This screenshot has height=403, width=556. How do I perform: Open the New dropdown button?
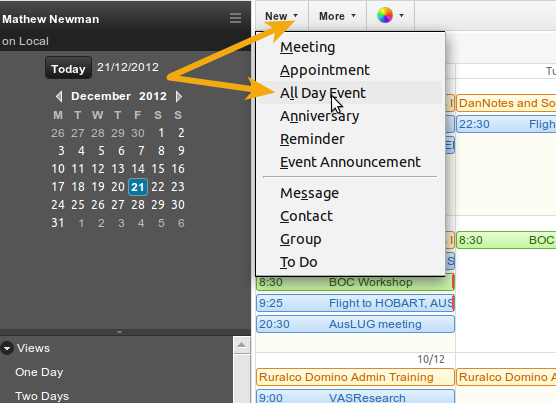pyautogui.click(x=282, y=16)
